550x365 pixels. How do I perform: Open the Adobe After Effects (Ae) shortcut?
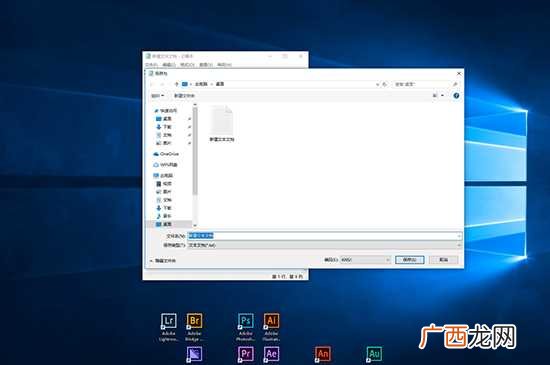[271, 354]
